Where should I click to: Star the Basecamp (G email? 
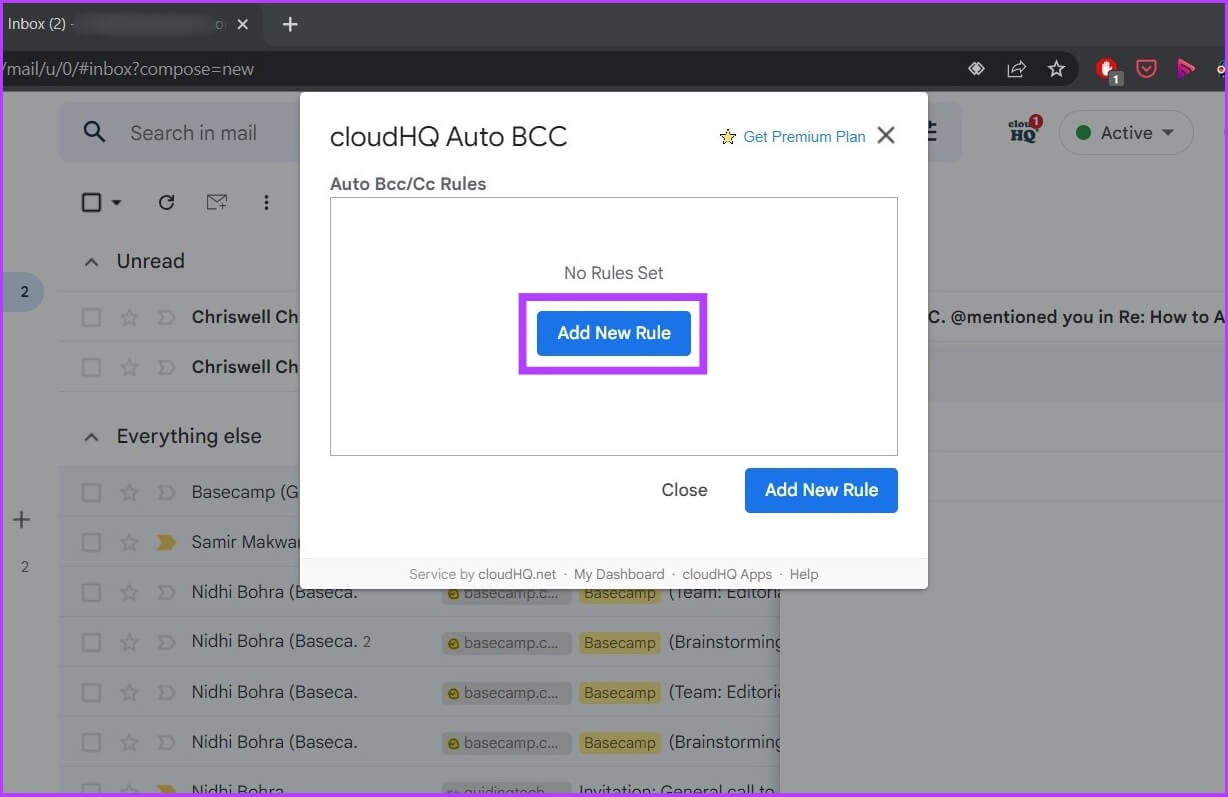[129, 492]
